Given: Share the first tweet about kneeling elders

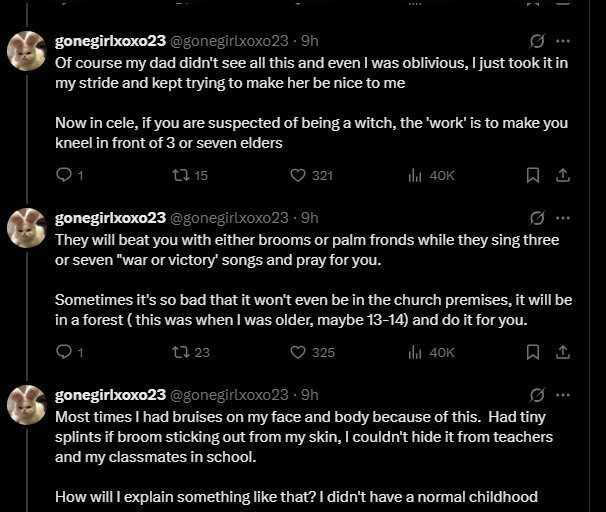Looking at the screenshot, I should tap(562, 175).
